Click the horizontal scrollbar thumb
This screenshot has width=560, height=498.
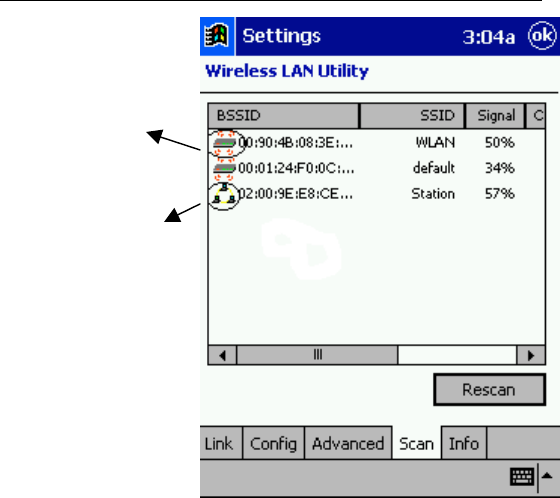pyautogui.click(x=318, y=355)
